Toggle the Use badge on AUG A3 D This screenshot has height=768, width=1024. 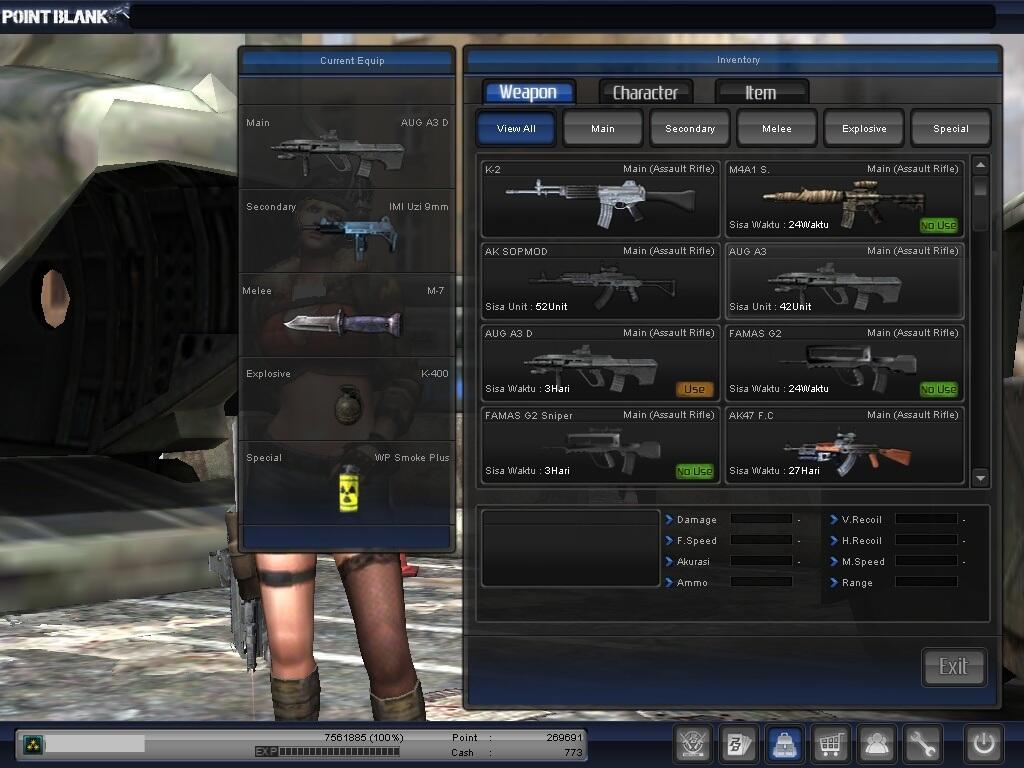694,389
